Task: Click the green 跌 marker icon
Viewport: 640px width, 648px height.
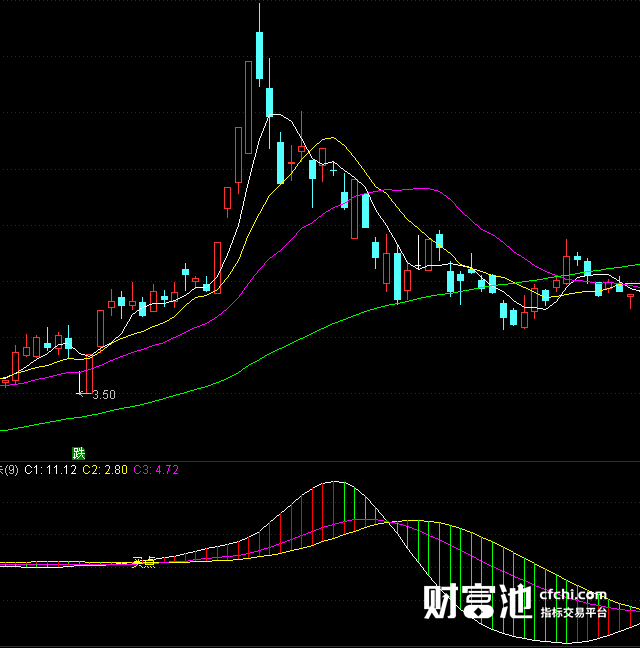Action: pyautogui.click(x=79, y=453)
